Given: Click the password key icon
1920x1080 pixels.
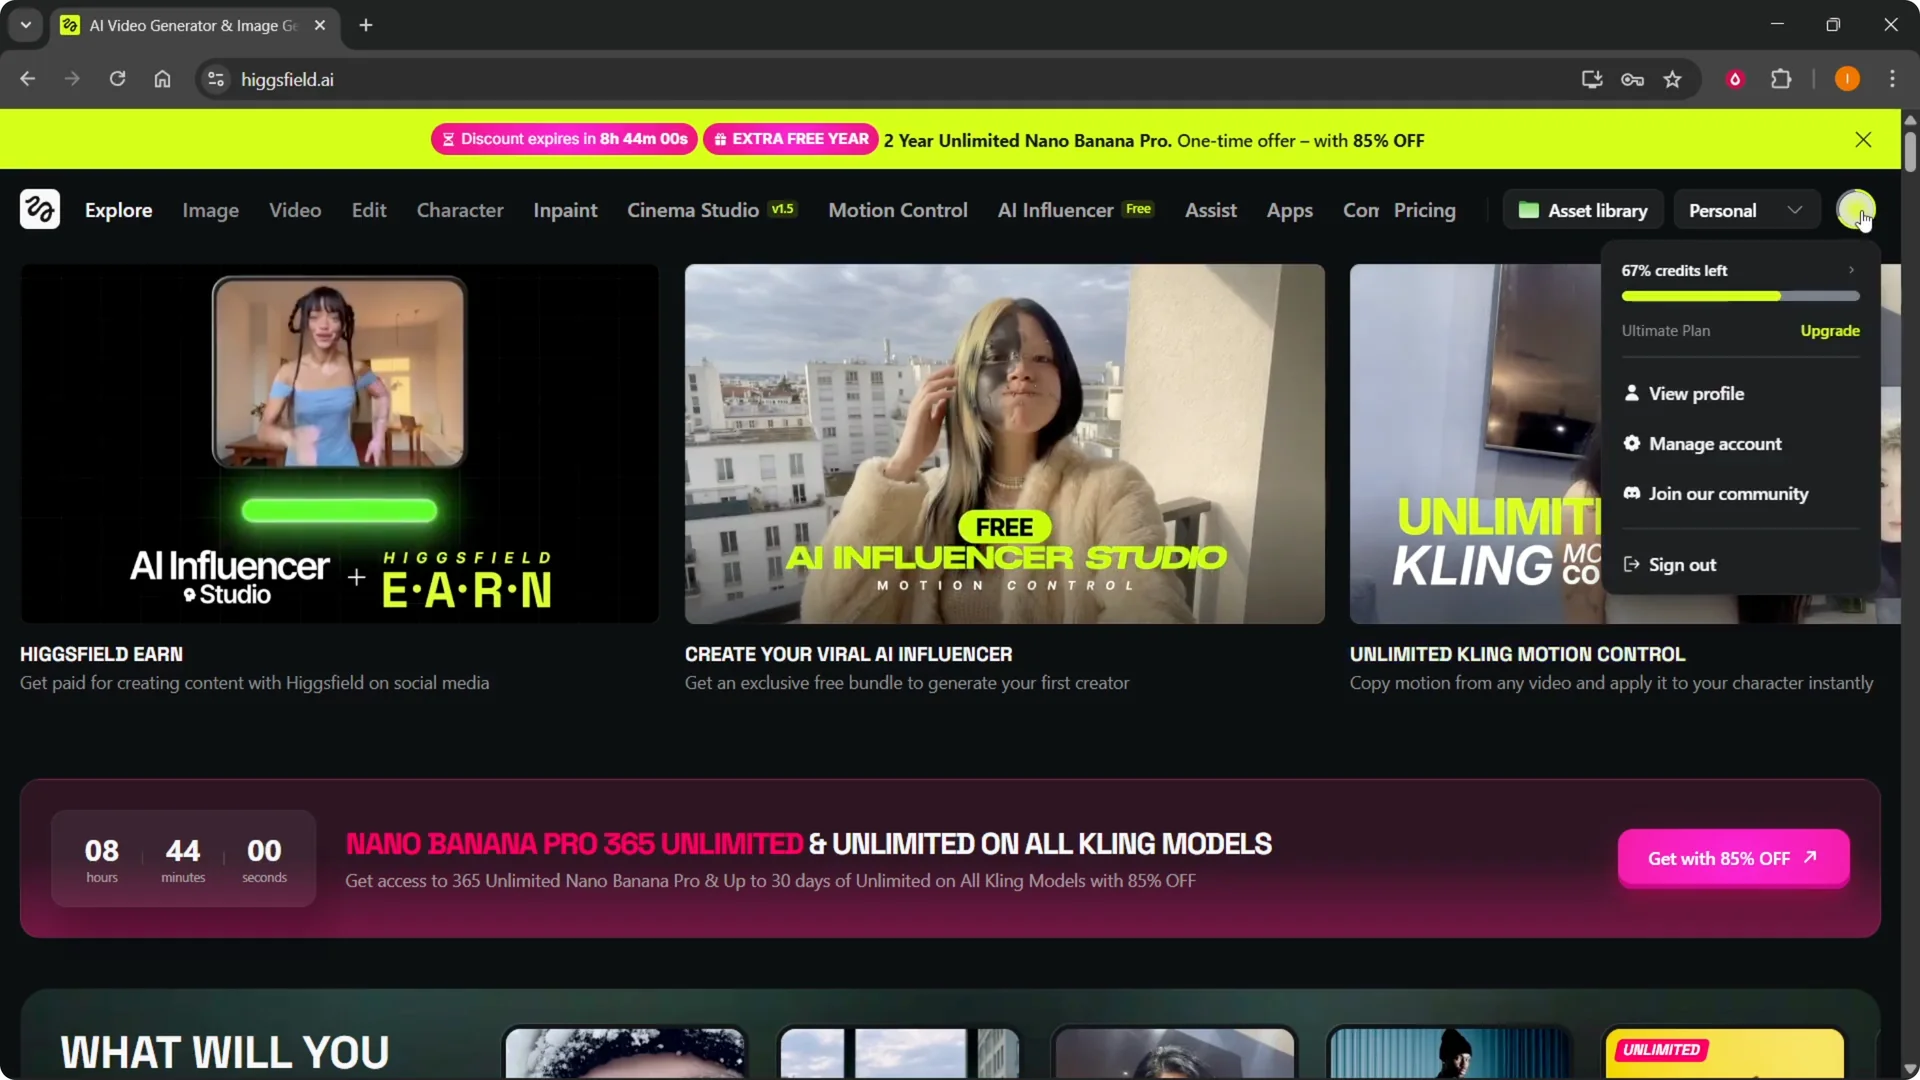Looking at the screenshot, I should pos(1632,79).
